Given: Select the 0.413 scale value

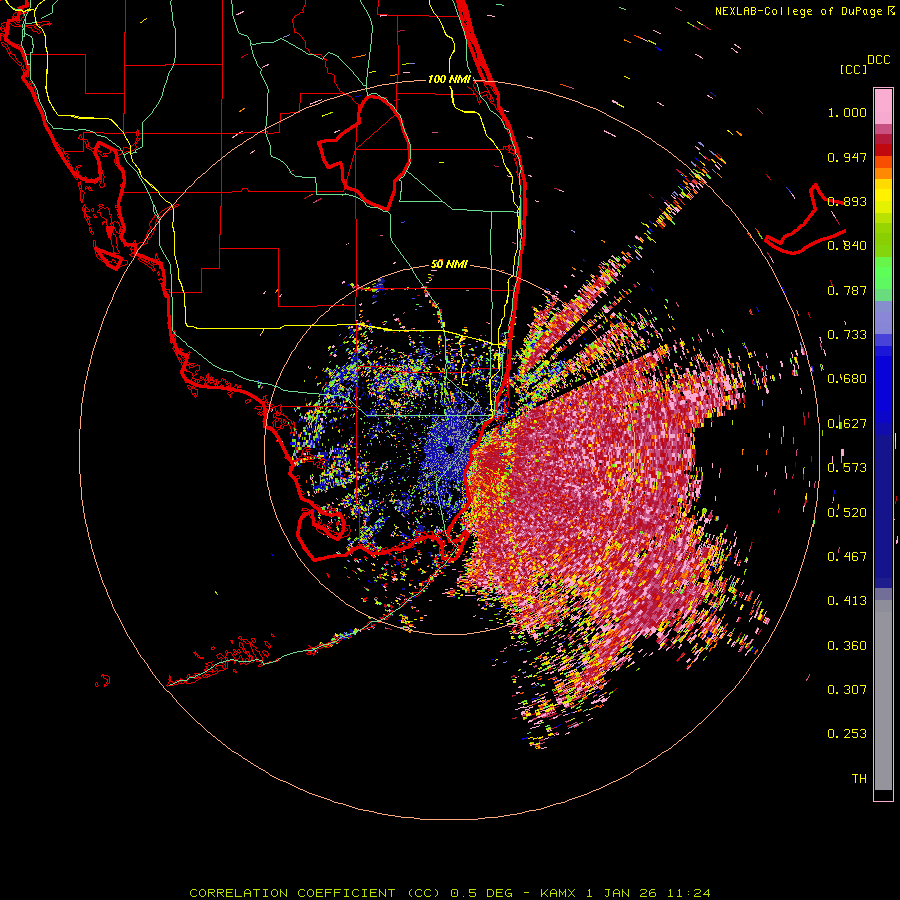Looking at the screenshot, I should pyautogui.click(x=847, y=601).
